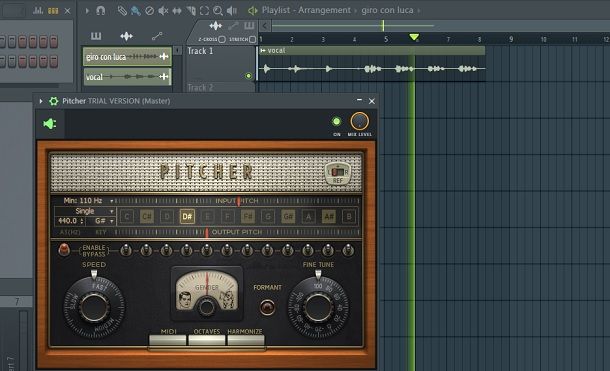Select the Draw pencil tool

coord(122,10)
